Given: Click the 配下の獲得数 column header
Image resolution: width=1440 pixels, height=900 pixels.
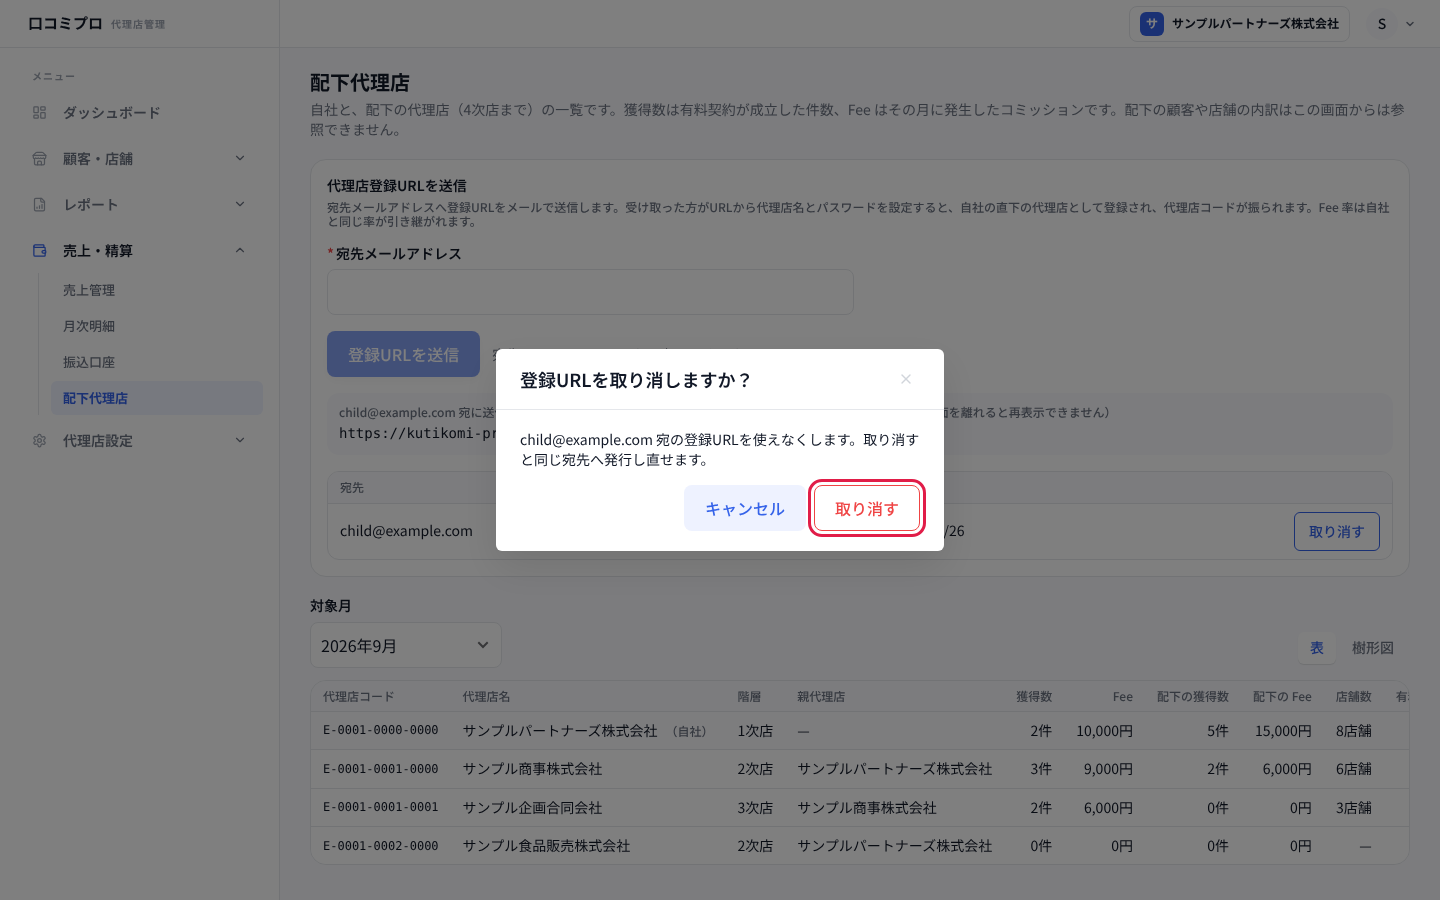Looking at the screenshot, I should pos(1193,697).
